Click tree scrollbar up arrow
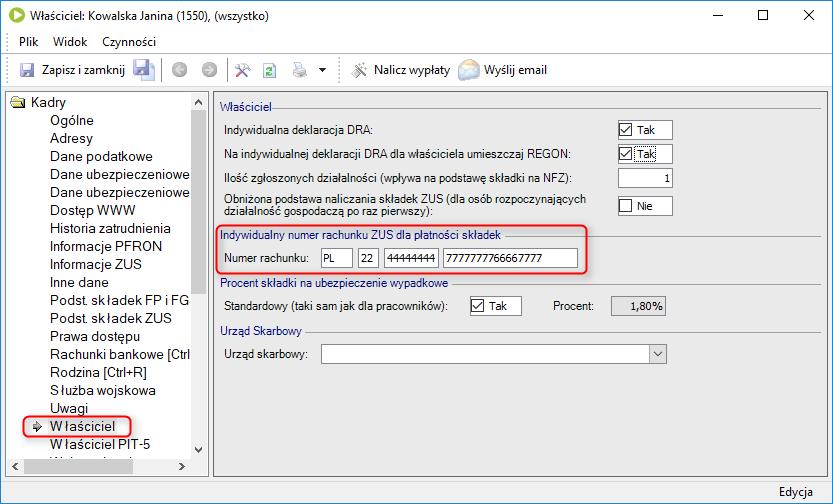The image size is (833, 504). coord(199,102)
